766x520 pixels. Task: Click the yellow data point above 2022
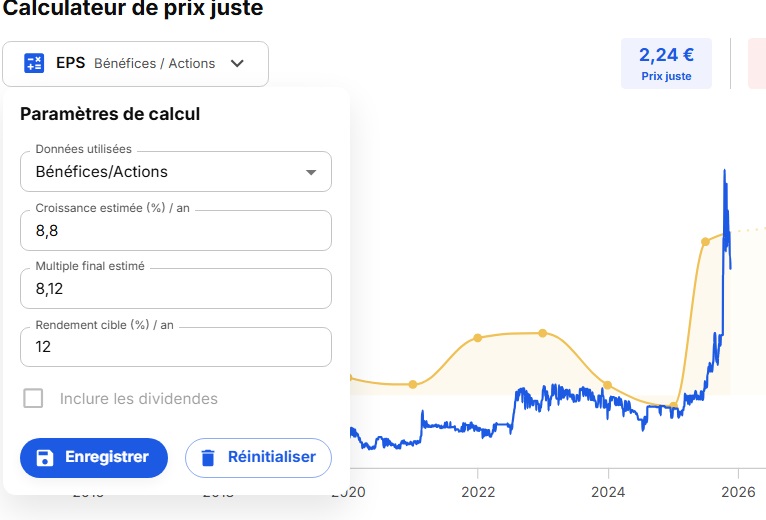coord(478,338)
